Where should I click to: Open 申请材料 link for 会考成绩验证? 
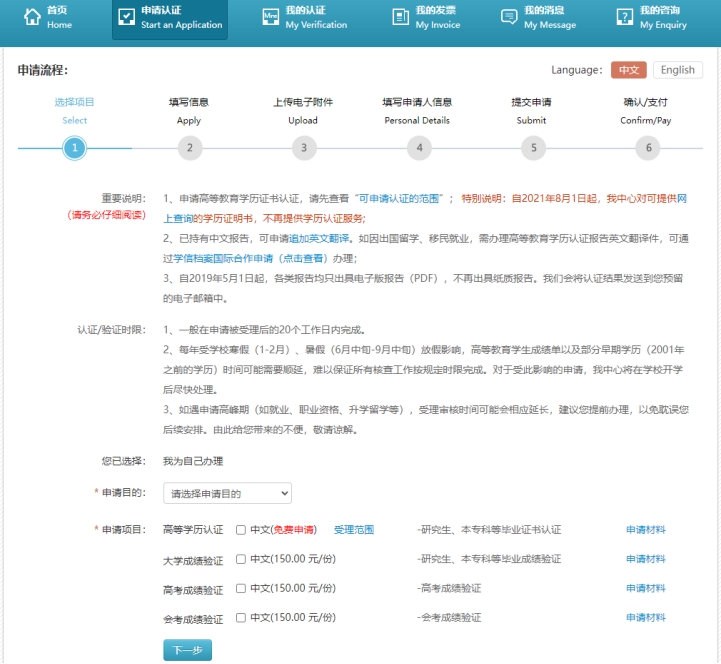coord(645,618)
